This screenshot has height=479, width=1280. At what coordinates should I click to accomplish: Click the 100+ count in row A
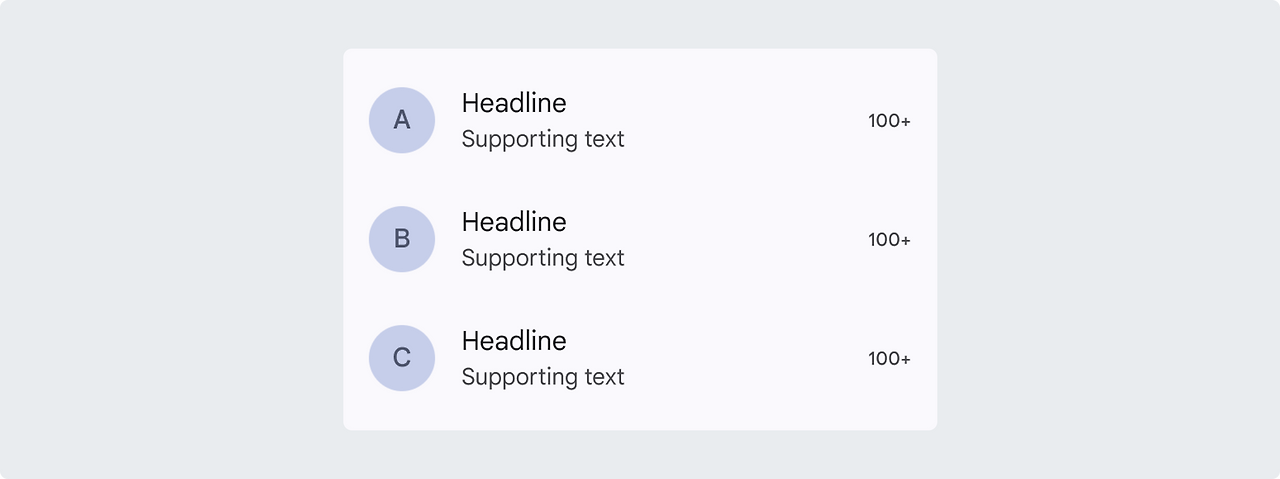889,121
